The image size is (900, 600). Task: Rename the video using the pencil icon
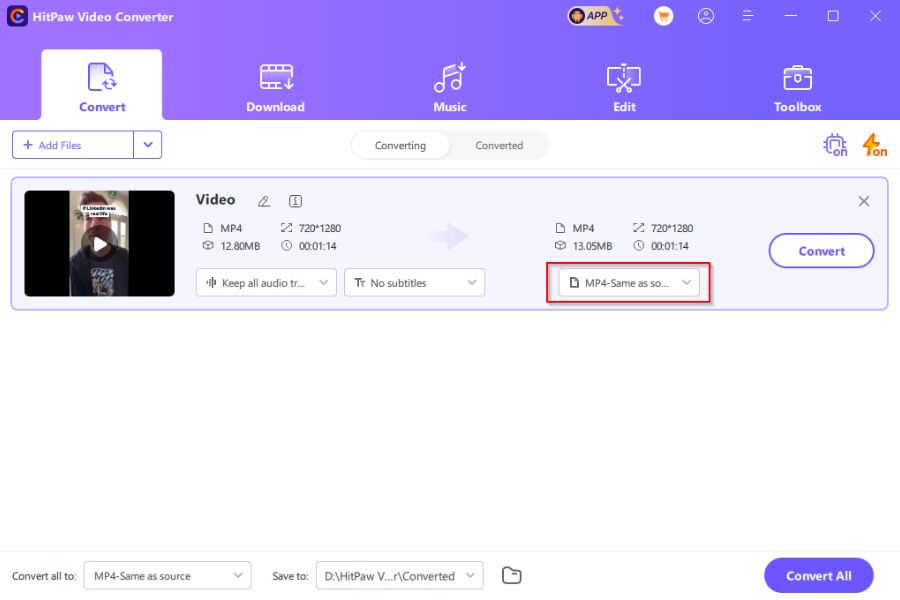point(262,200)
